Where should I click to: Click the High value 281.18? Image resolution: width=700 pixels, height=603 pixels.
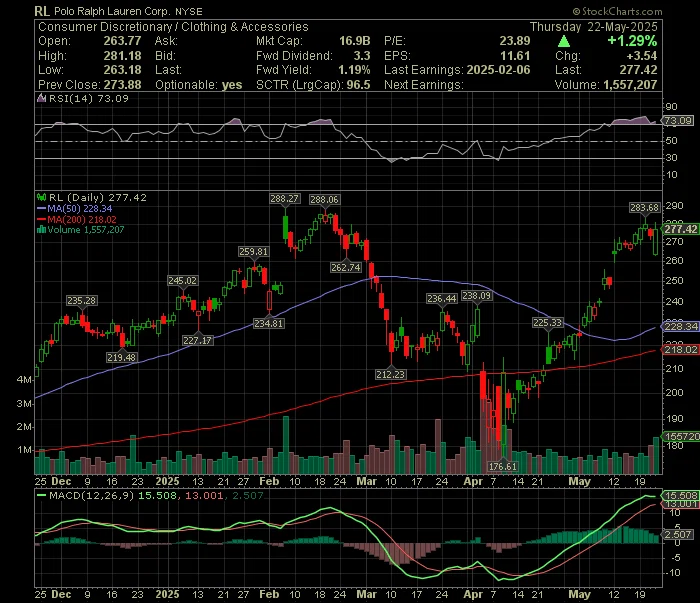click(x=122, y=56)
